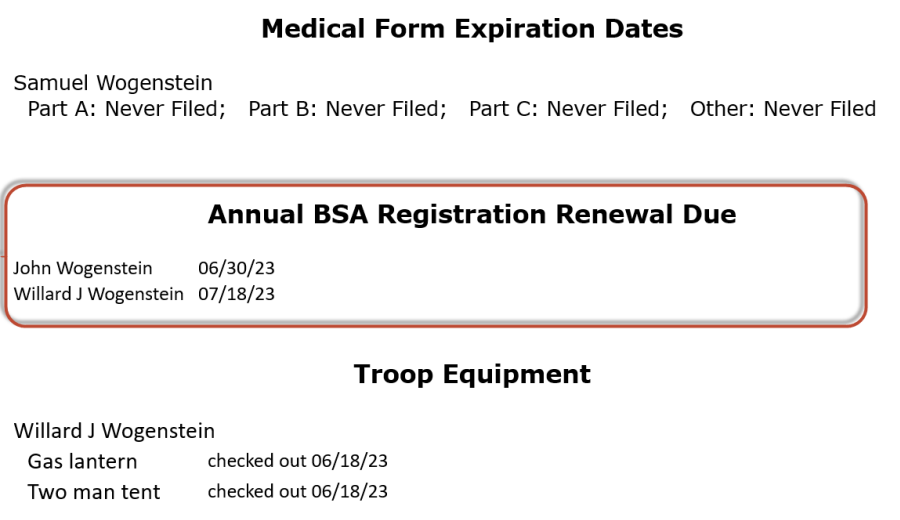Click the 07/18/23 renewal date
The height and width of the screenshot is (520, 900).
236,294
